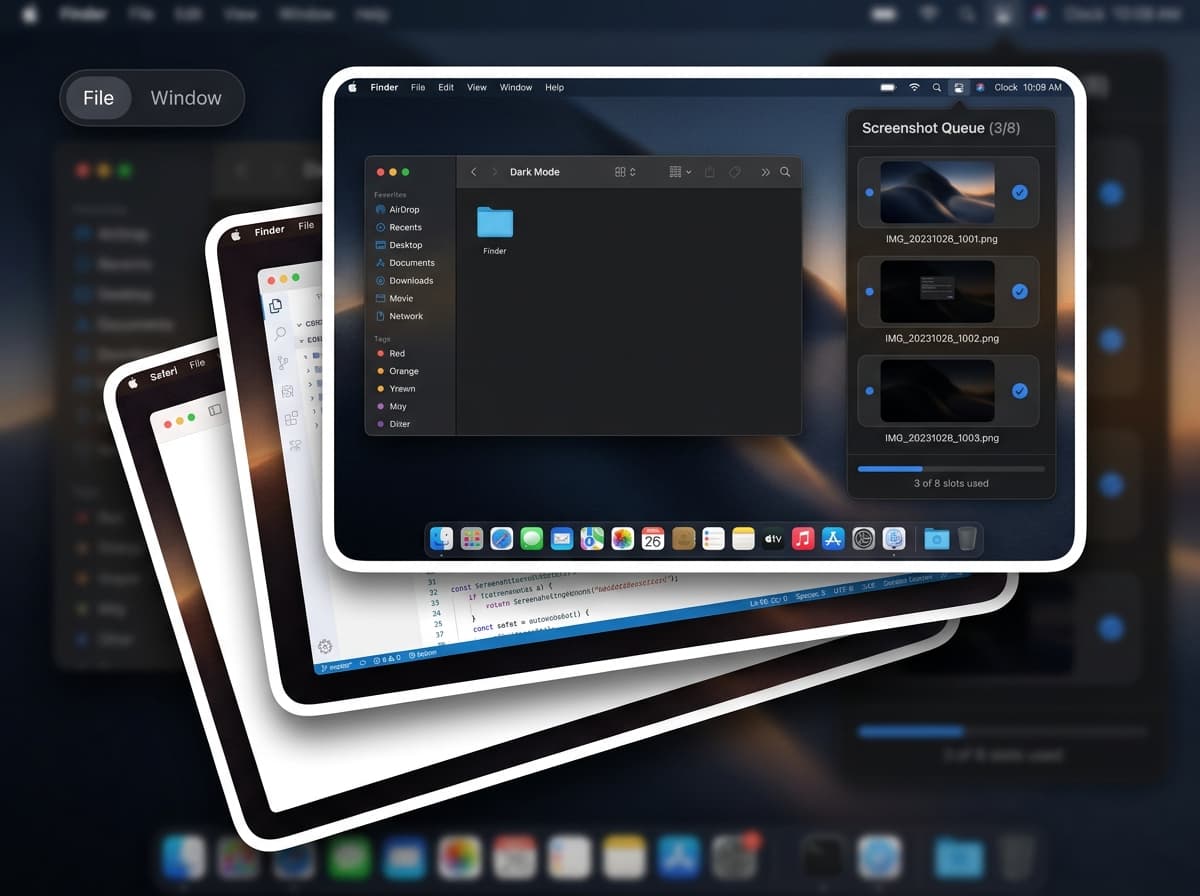The width and height of the screenshot is (1200, 896).
Task: Open Safari compass icon in the dock
Action: tap(501, 539)
